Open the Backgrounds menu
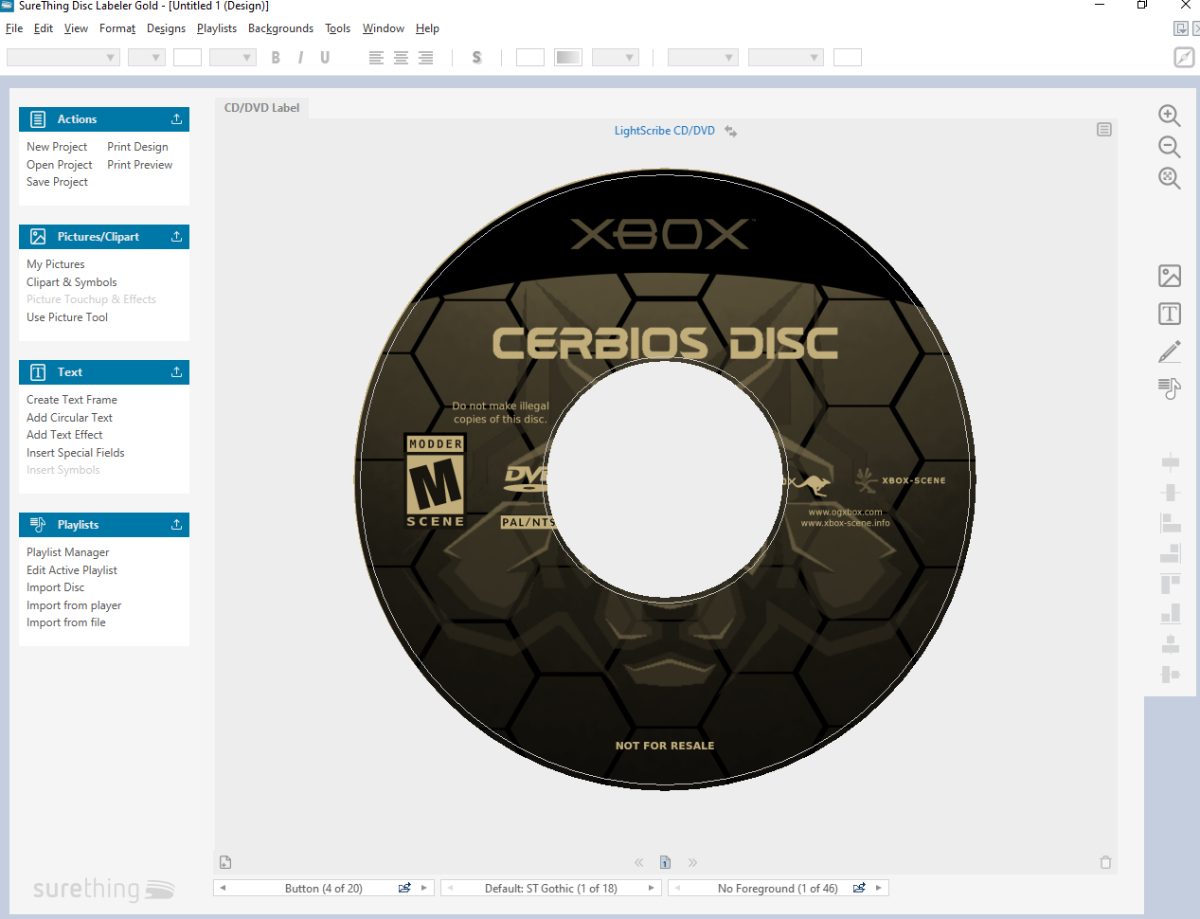 (281, 28)
